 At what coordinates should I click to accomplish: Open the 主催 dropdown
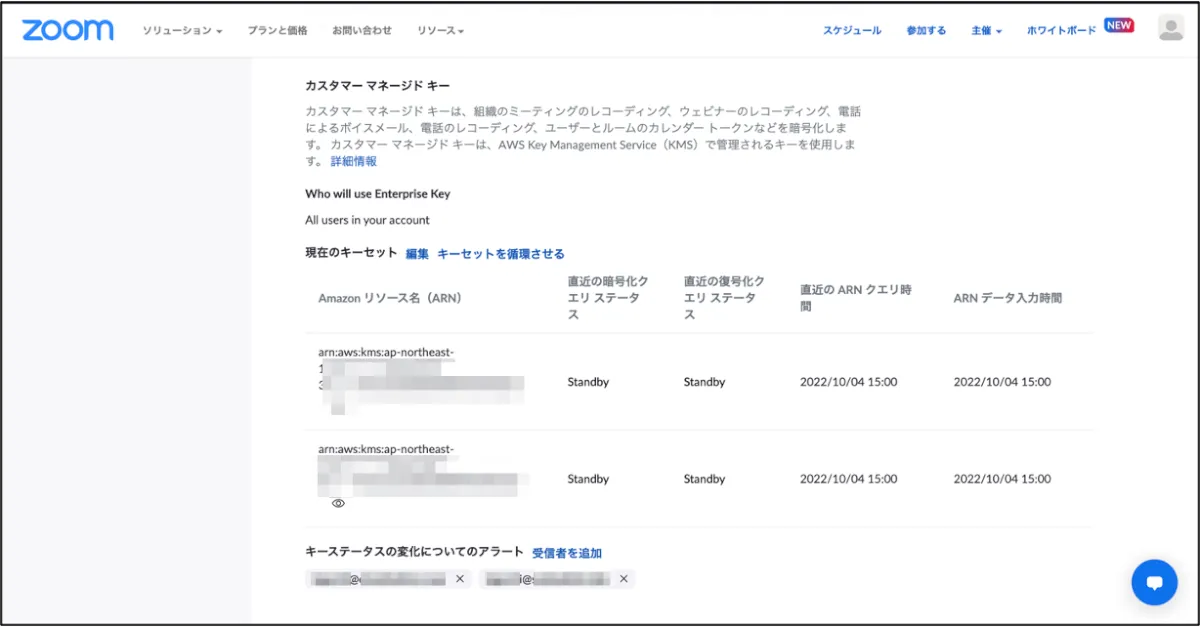coord(986,31)
